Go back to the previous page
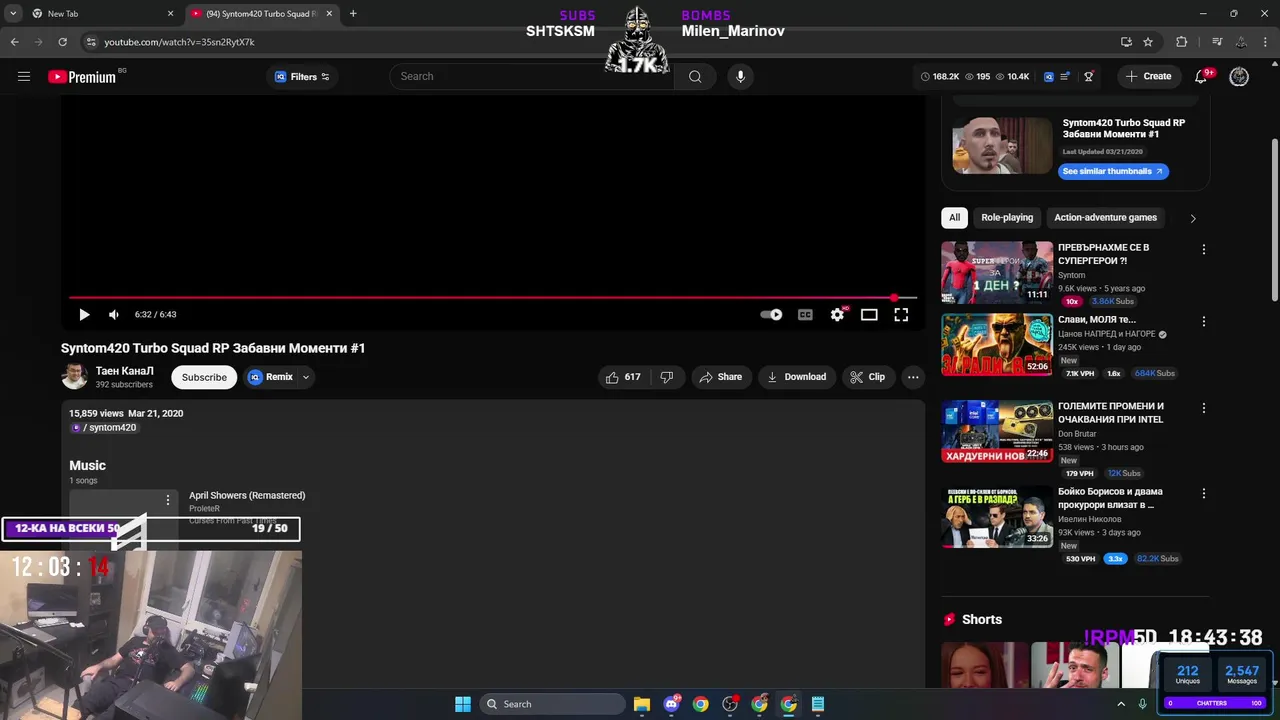Image resolution: width=1280 pixels, height=720 pixels. [14, 42]
